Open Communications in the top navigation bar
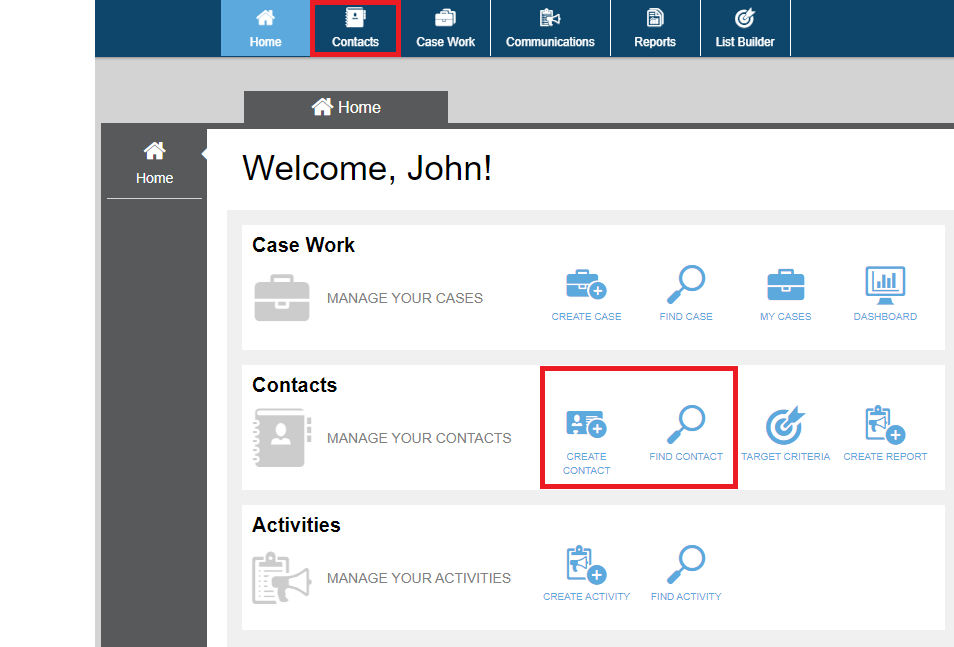The image size is (954, 647). [x=550, y=28]
